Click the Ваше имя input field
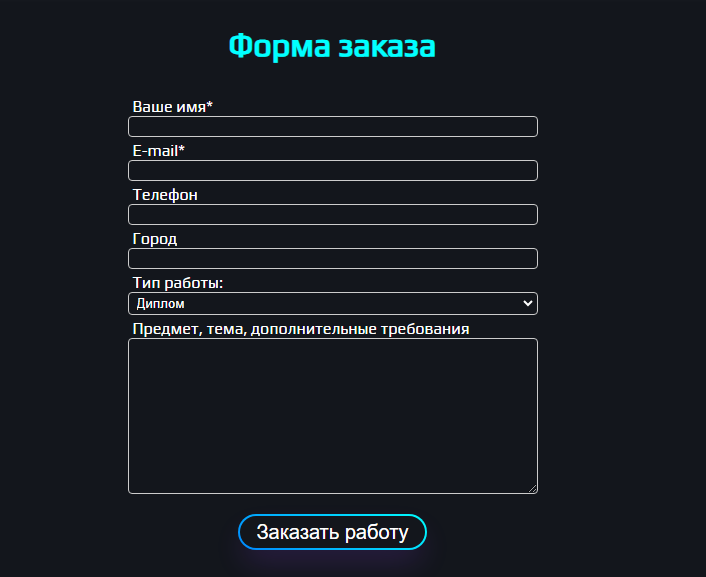 click(333, 126)
